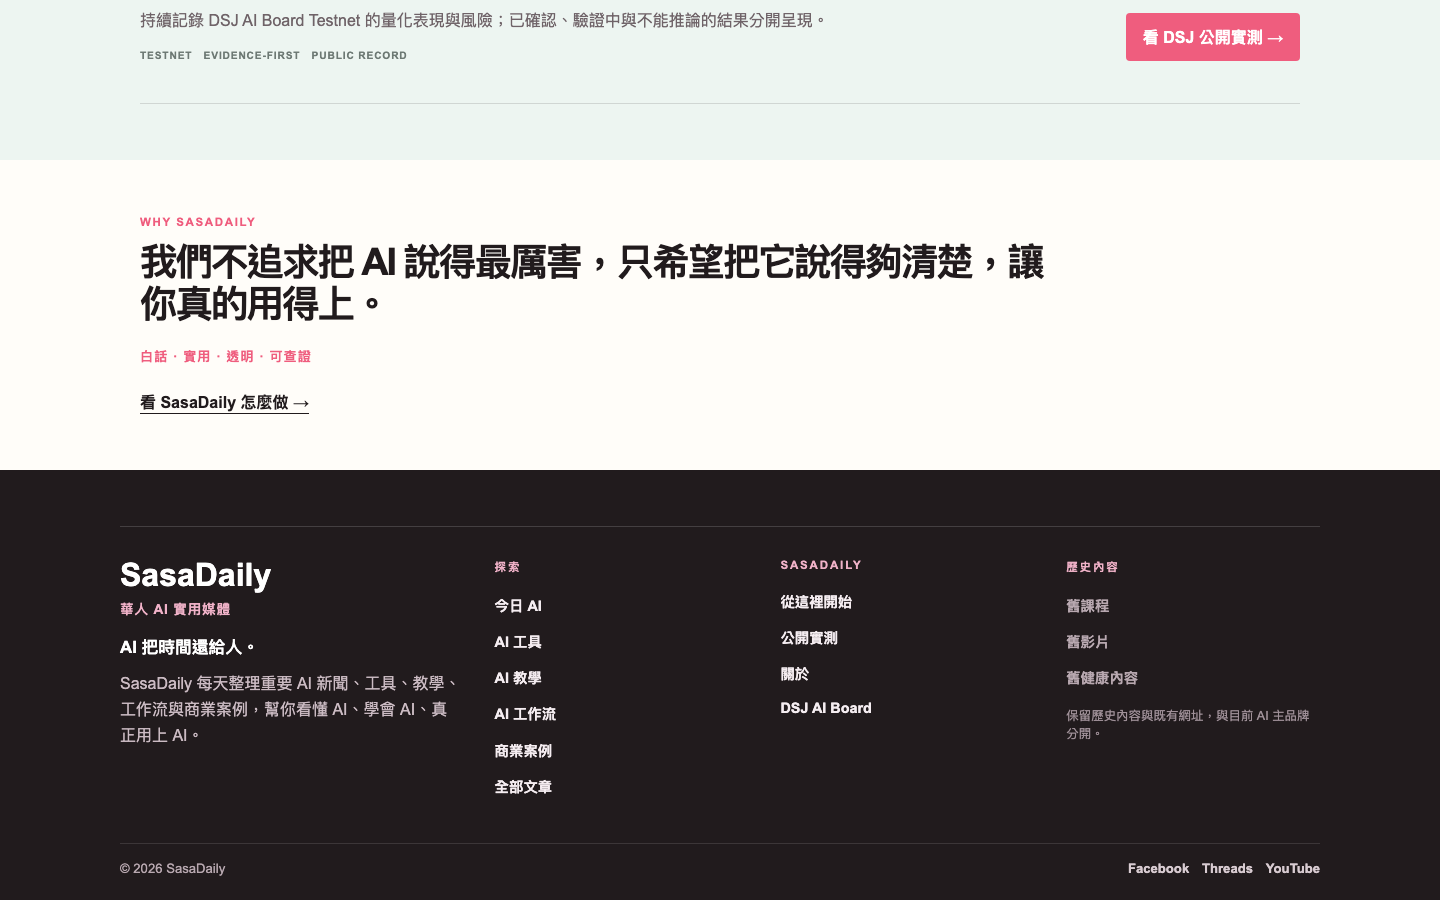Click the EVIDENCE-FIRST tag text
This screenshot has height=900, width=1440.
[252, 56]
